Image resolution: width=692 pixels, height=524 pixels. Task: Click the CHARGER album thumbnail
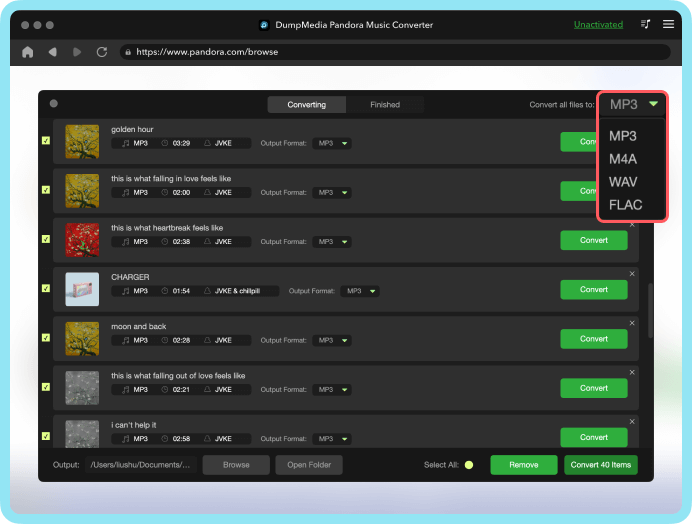[82, 289]
